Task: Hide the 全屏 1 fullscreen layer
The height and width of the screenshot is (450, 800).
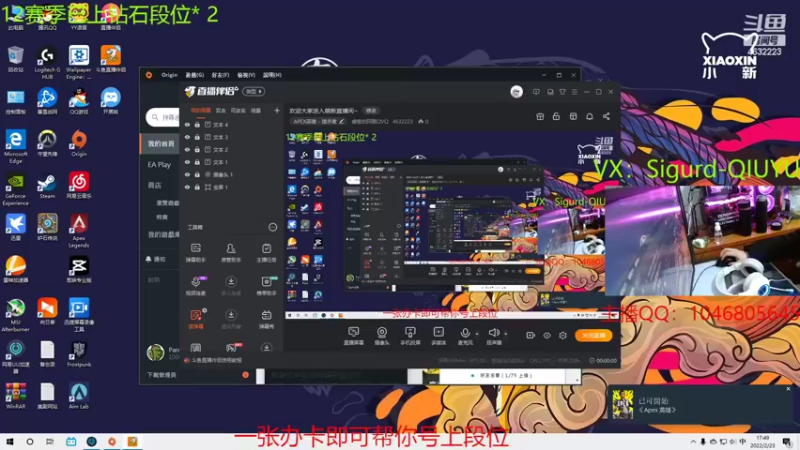Action: tap(187, 187)
